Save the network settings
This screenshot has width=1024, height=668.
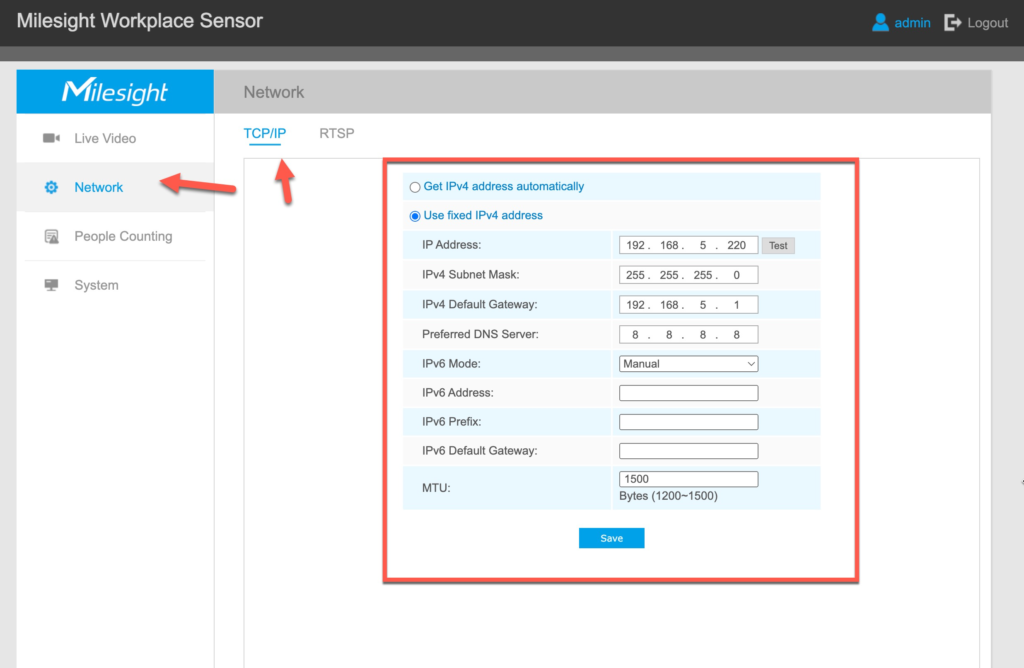click(611, 538)
